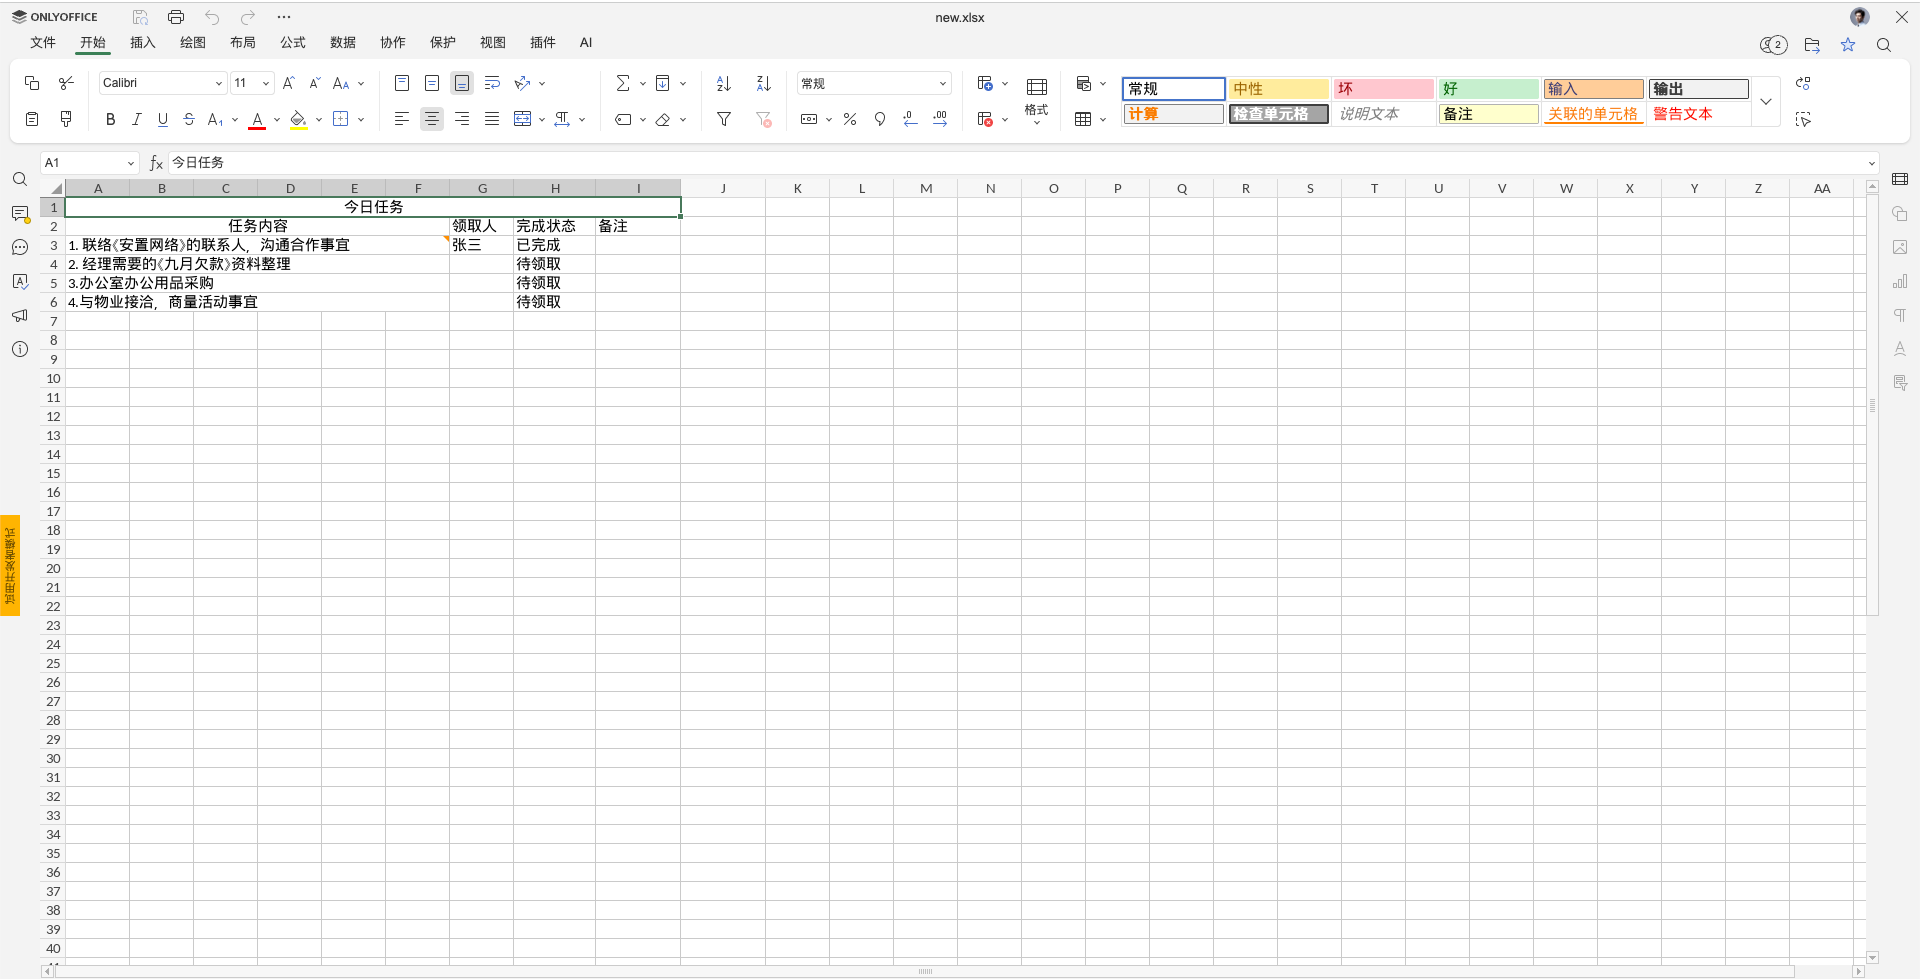Toggle Wrap text
The height and width of the screenshot is (979, 1920).
click(x=492, y=83)
